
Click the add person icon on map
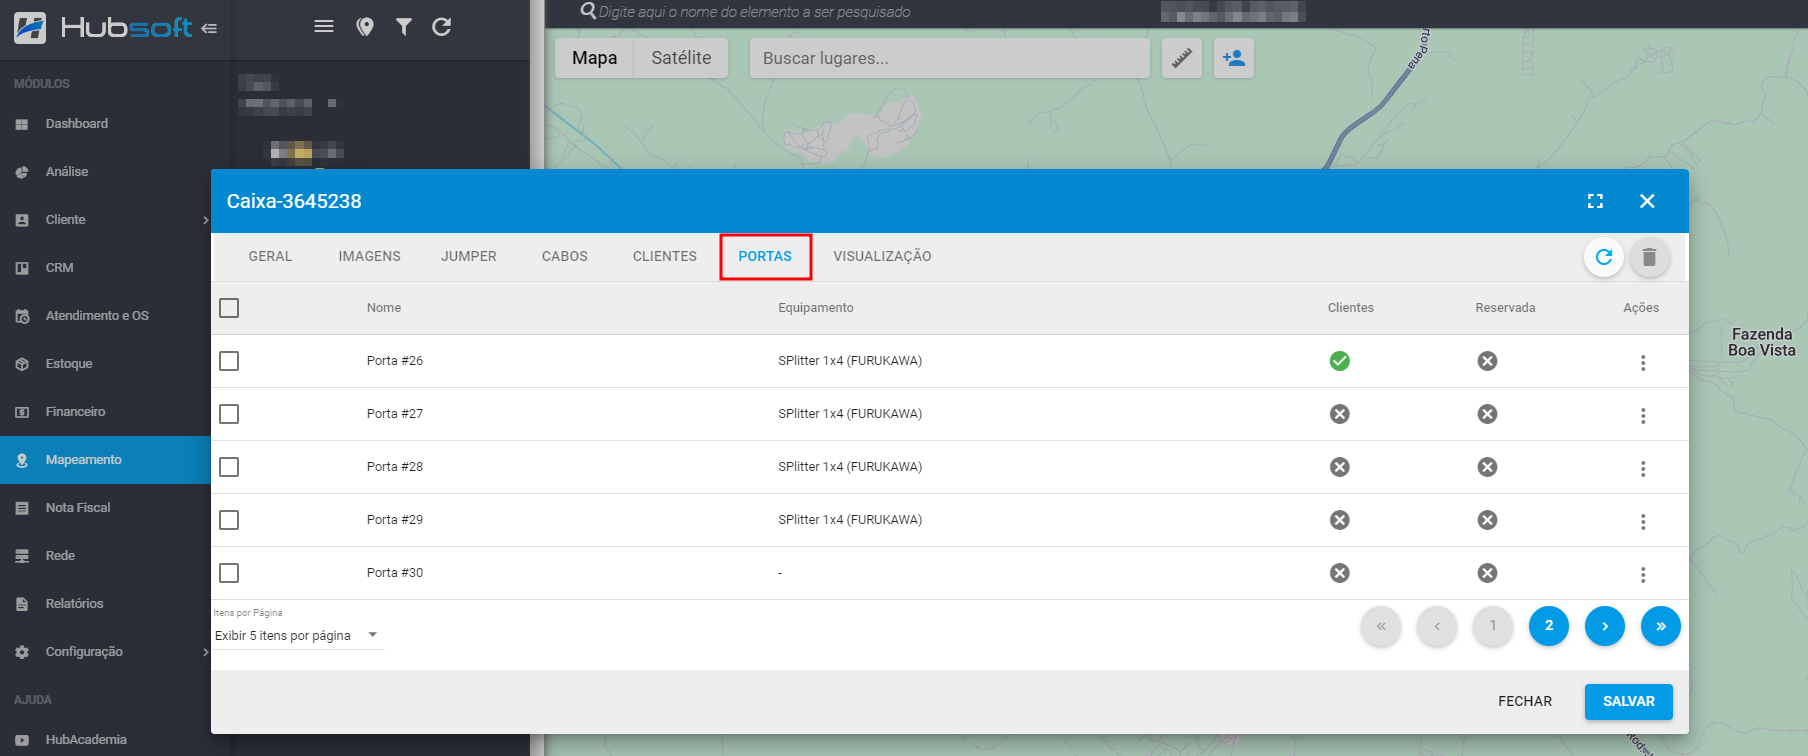(1234, 58)
